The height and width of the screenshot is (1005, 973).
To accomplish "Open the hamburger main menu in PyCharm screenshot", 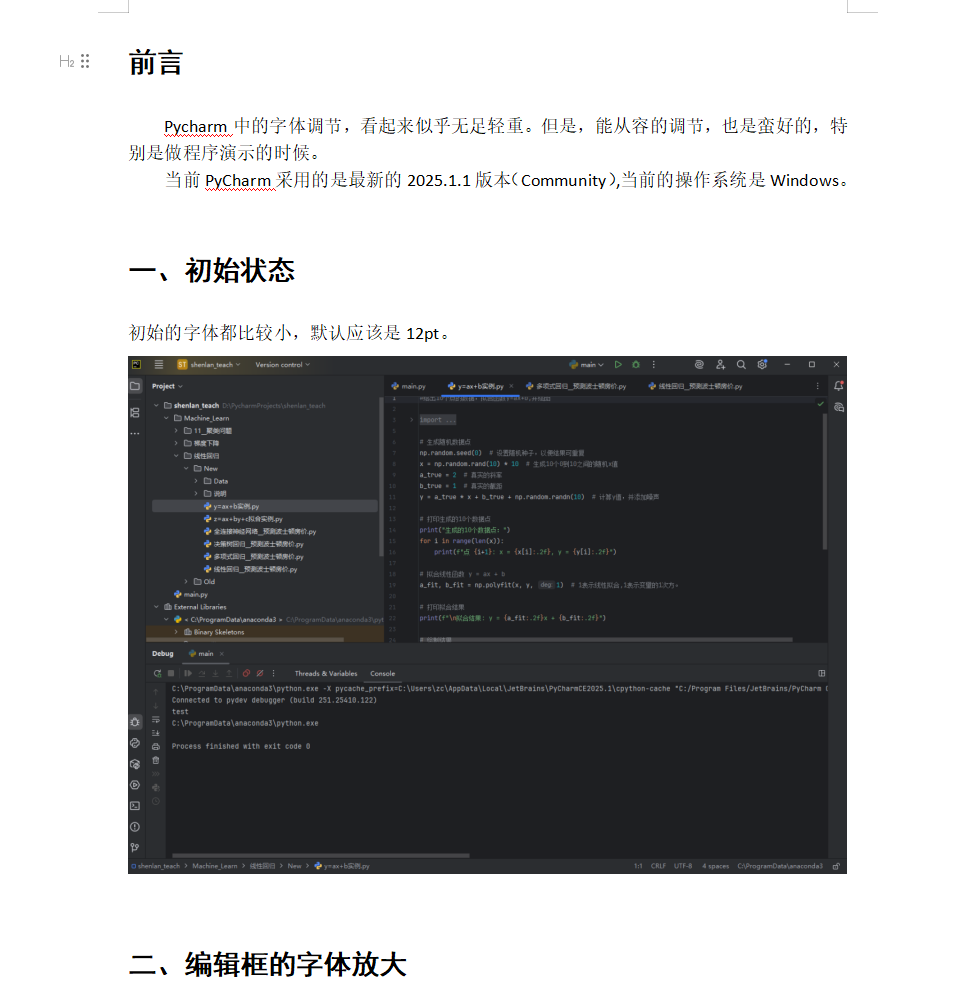I will click(158, 365).
